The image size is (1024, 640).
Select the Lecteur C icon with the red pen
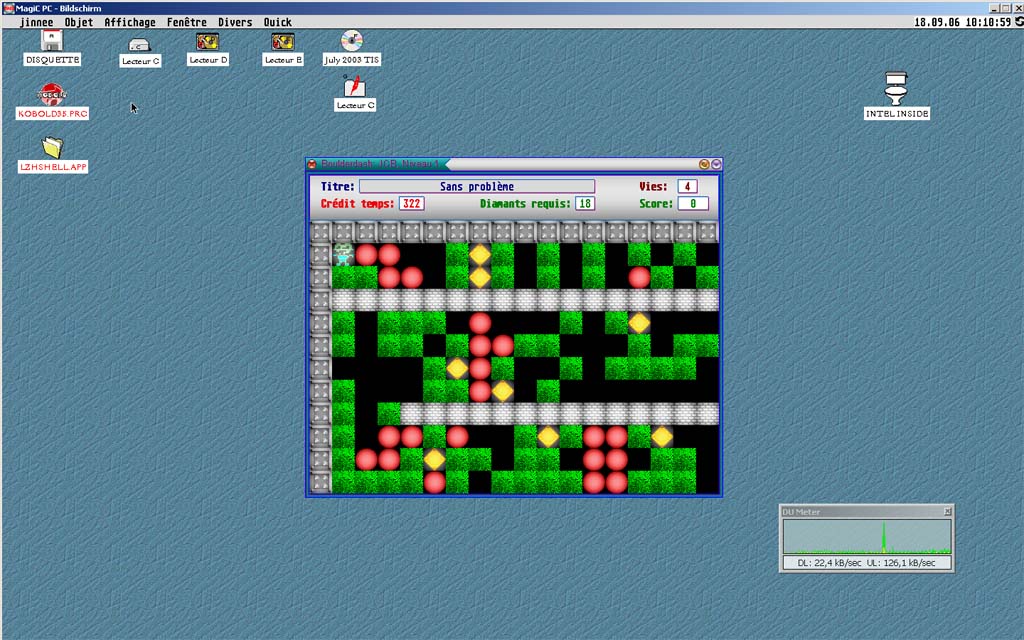click(x=355, y=86)
